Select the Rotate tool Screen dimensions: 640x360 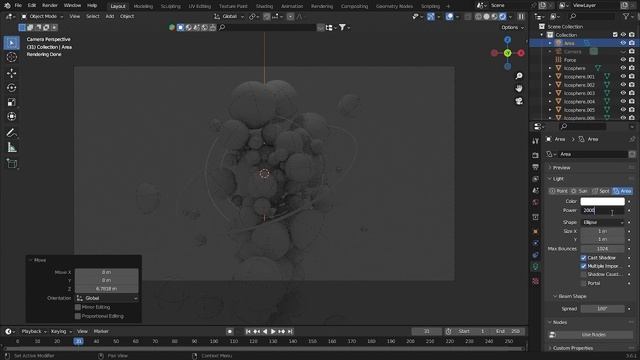[11, 87]
